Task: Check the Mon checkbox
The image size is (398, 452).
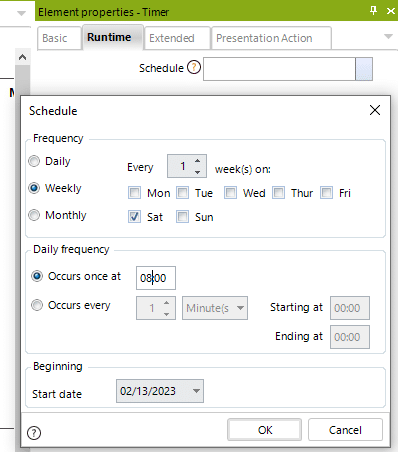Action: click(134, 193)
